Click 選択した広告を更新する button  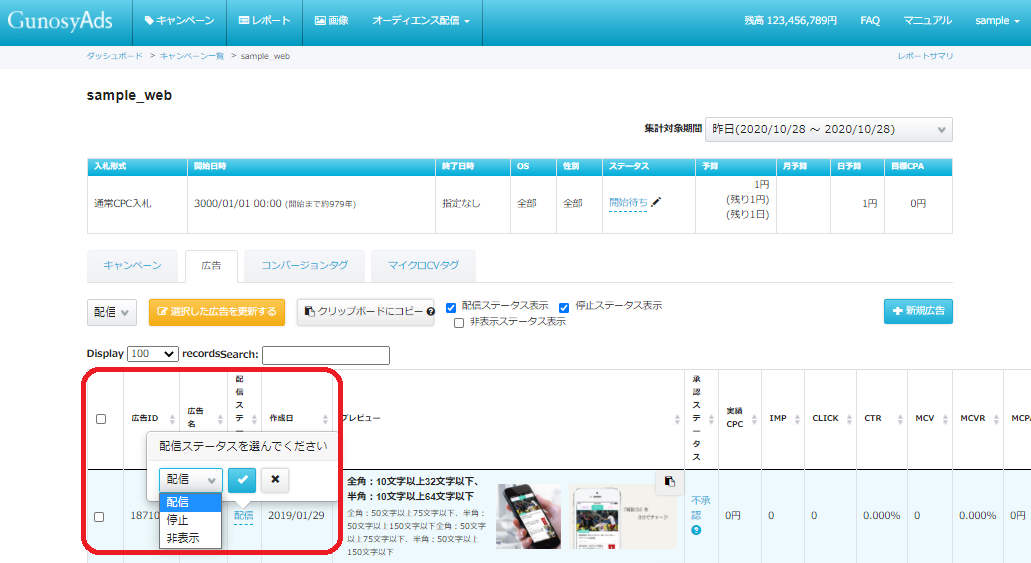[x=217, y=312]
